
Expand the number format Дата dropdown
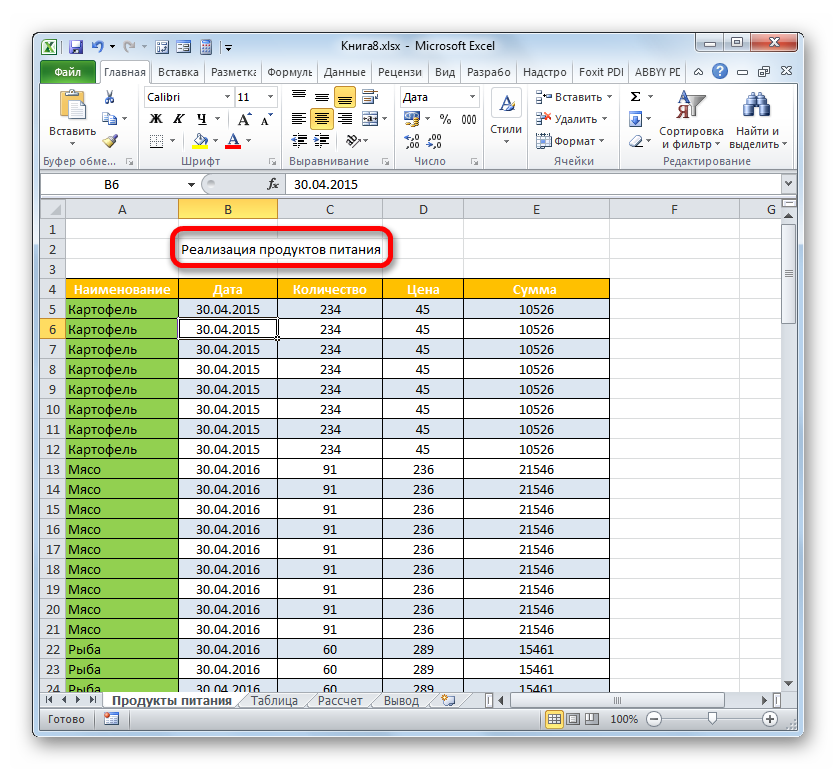tap(471, 97)
